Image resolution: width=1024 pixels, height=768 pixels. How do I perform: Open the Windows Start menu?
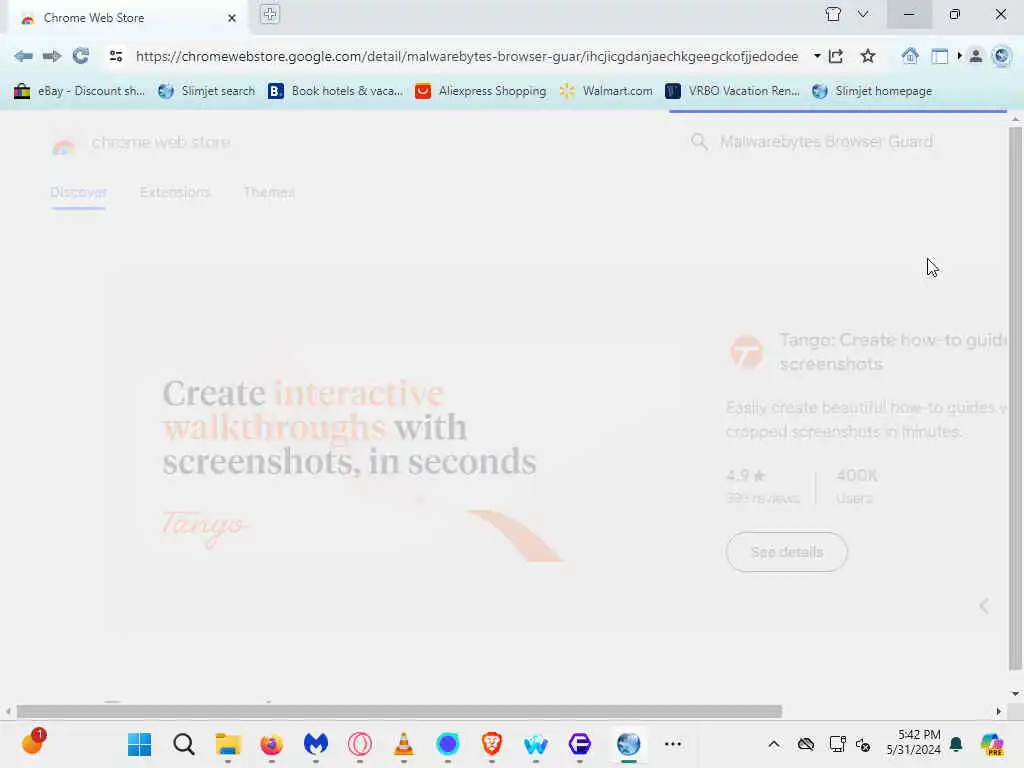point(140,744)
